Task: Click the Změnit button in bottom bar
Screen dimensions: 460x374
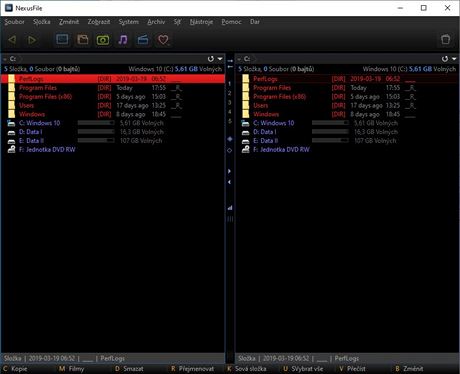Action: click(x=409, y=369)
